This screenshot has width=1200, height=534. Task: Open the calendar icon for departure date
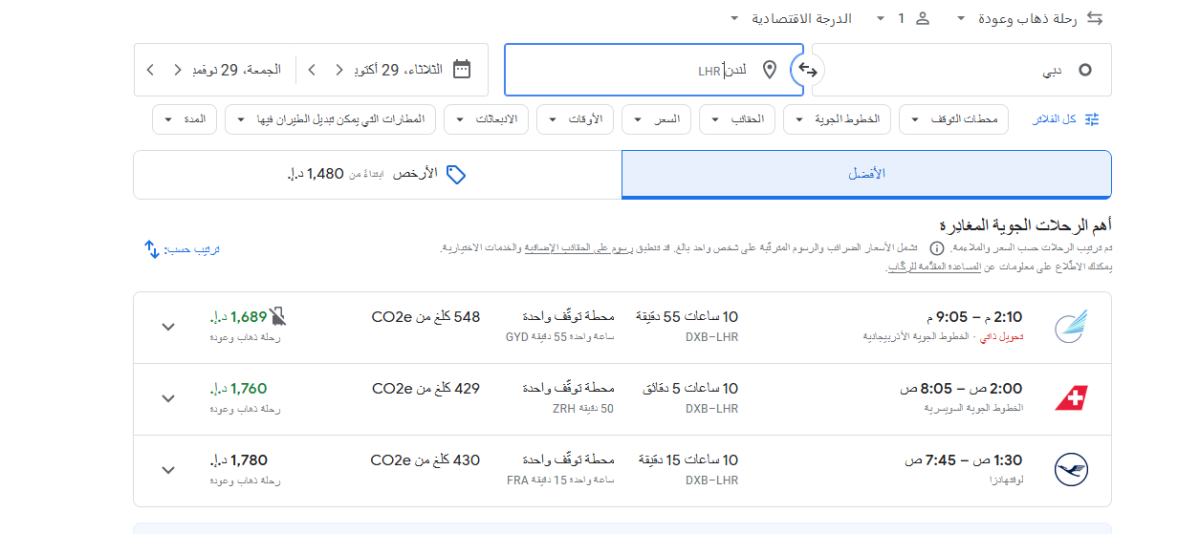click(x=461, y=69)
